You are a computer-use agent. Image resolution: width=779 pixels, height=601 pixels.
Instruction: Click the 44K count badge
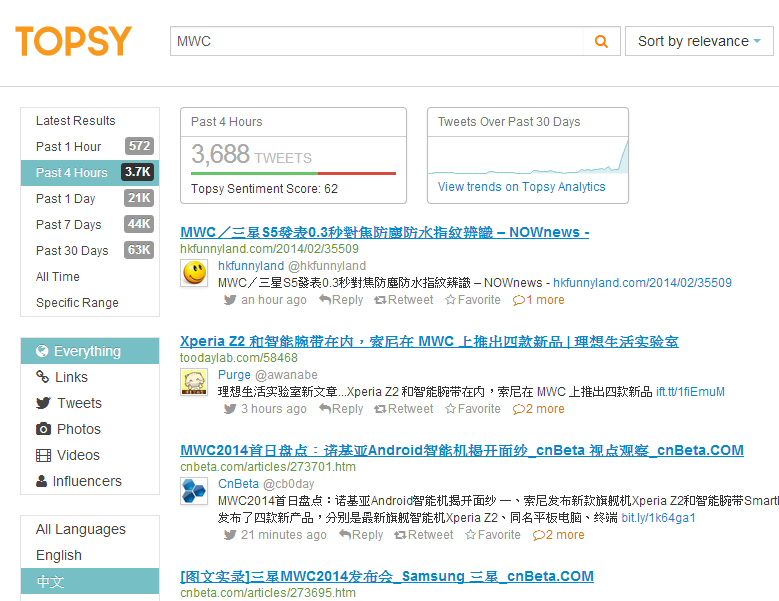139,224
